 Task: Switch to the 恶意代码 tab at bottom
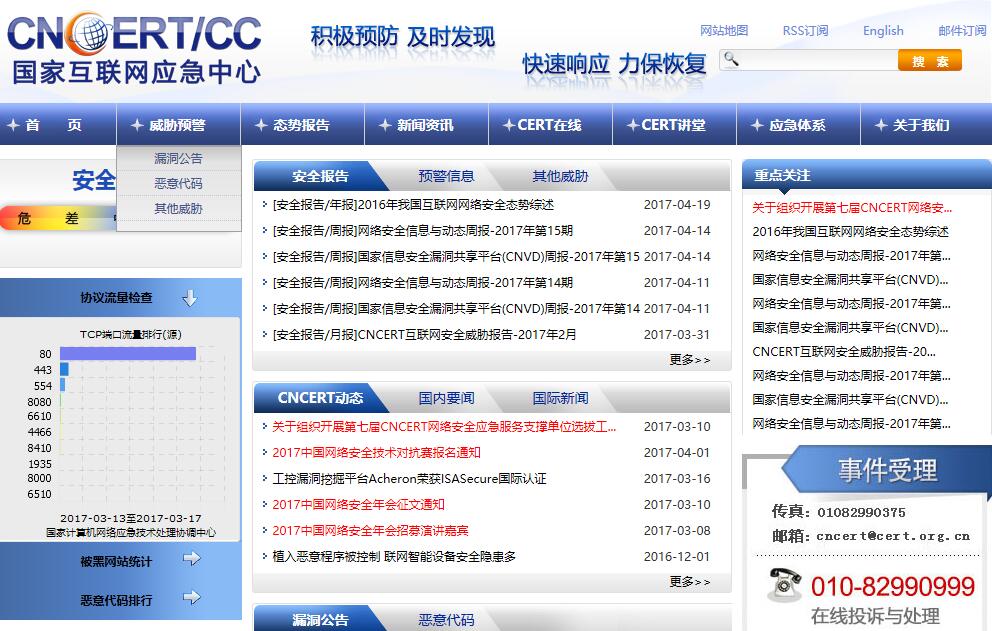[446, 620]
